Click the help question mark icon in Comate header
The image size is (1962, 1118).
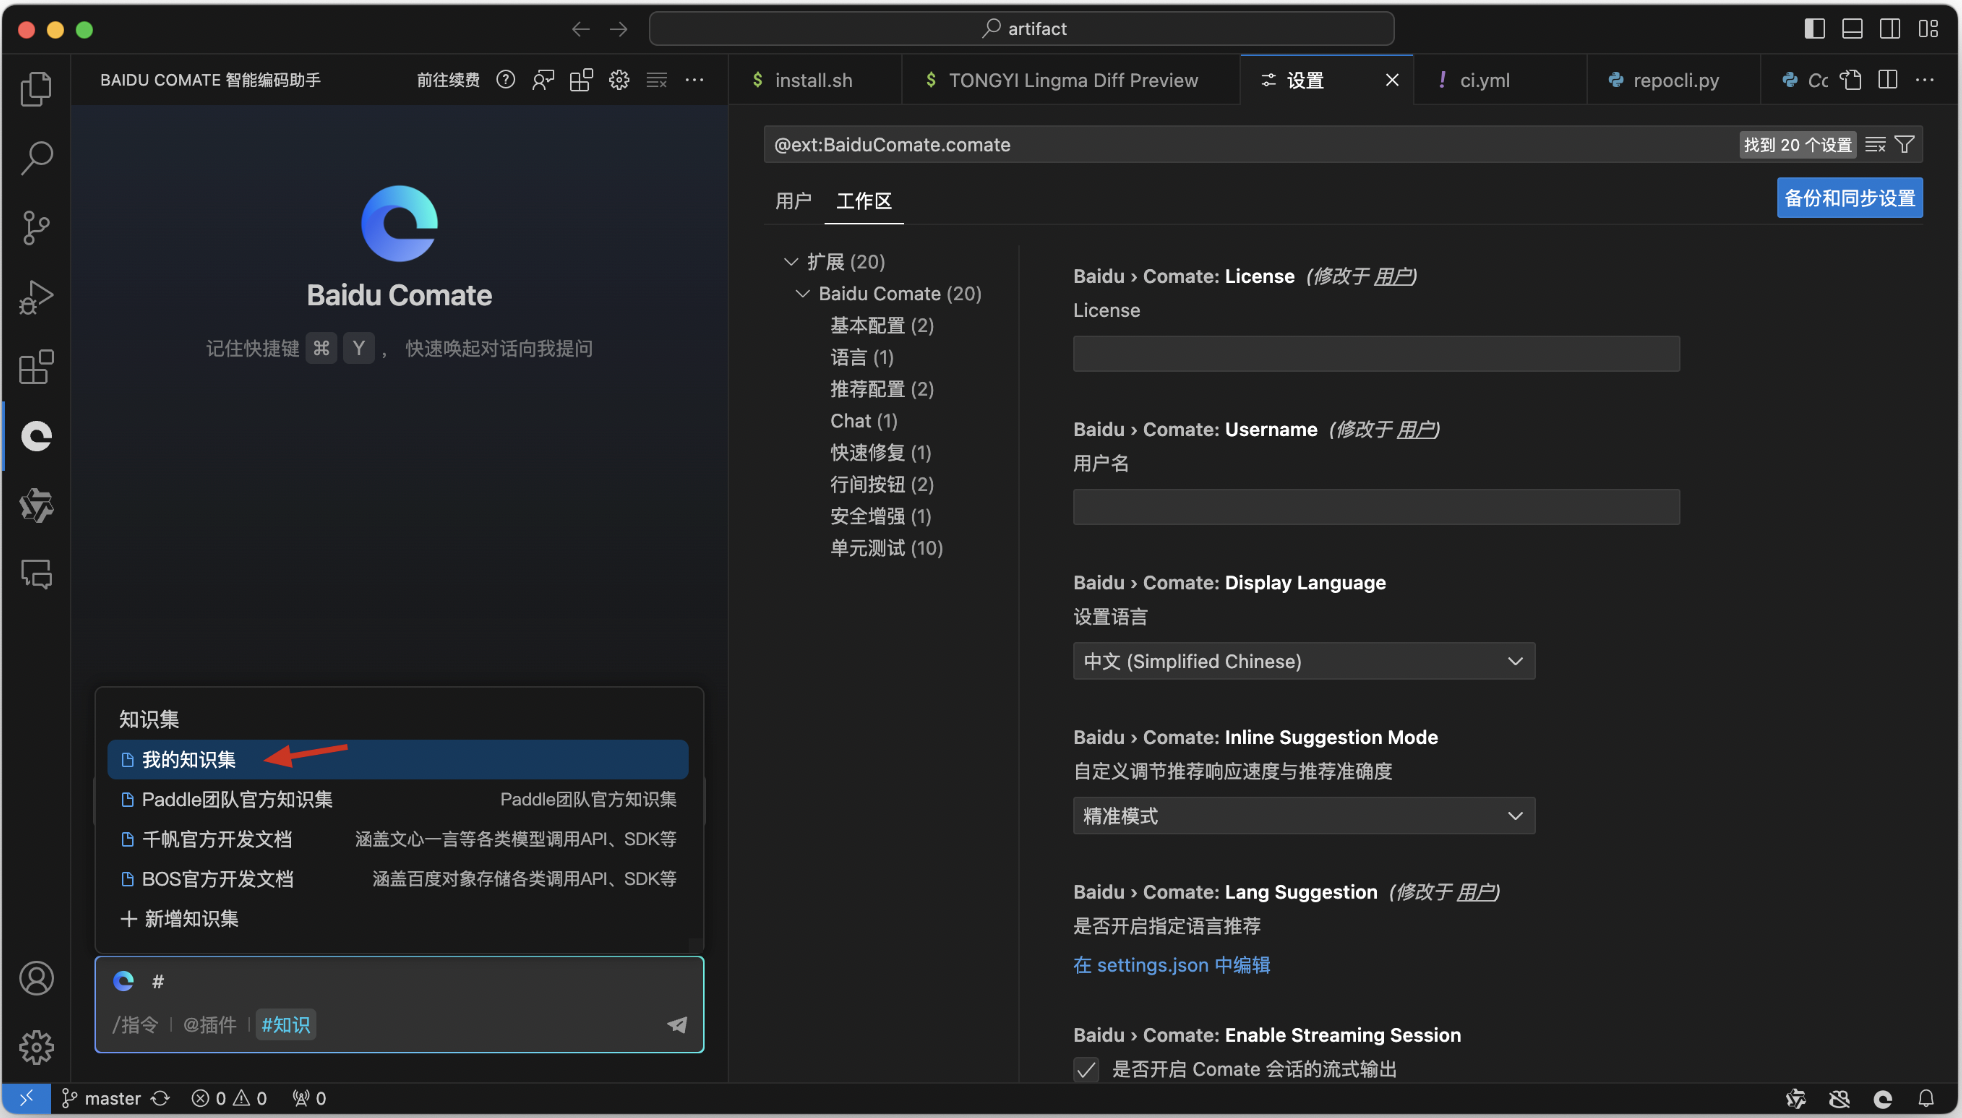(x=506, y=80)
